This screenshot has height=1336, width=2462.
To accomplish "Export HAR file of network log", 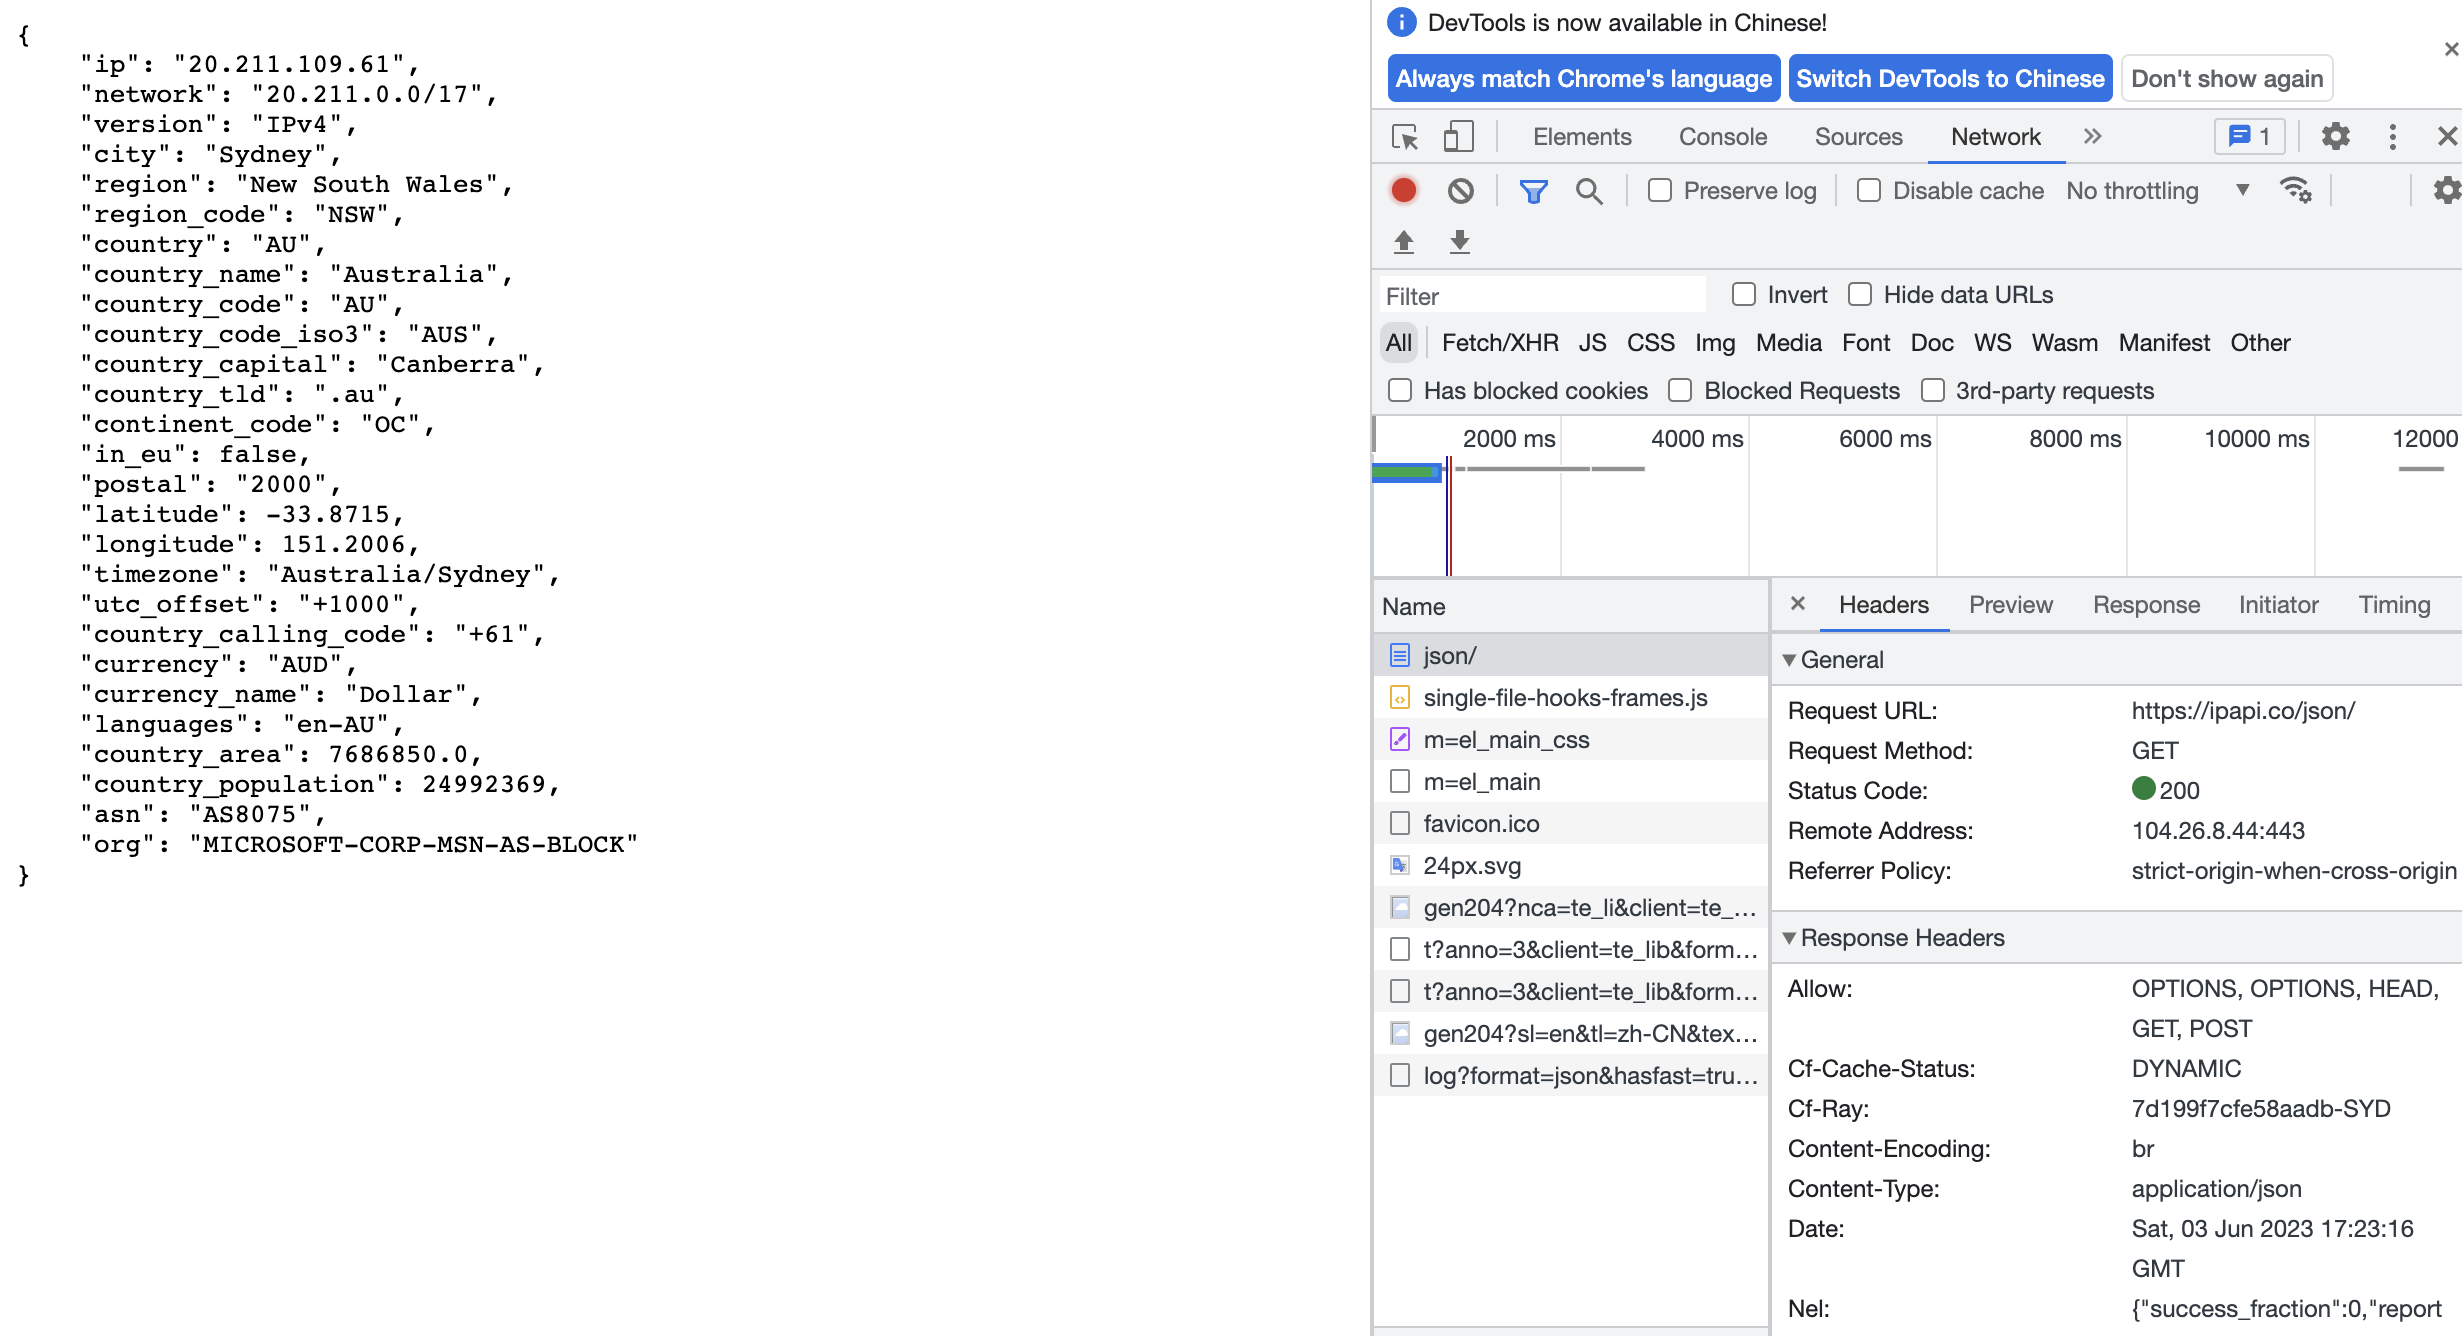I will pyautogui.click(x=1459, y=241).
